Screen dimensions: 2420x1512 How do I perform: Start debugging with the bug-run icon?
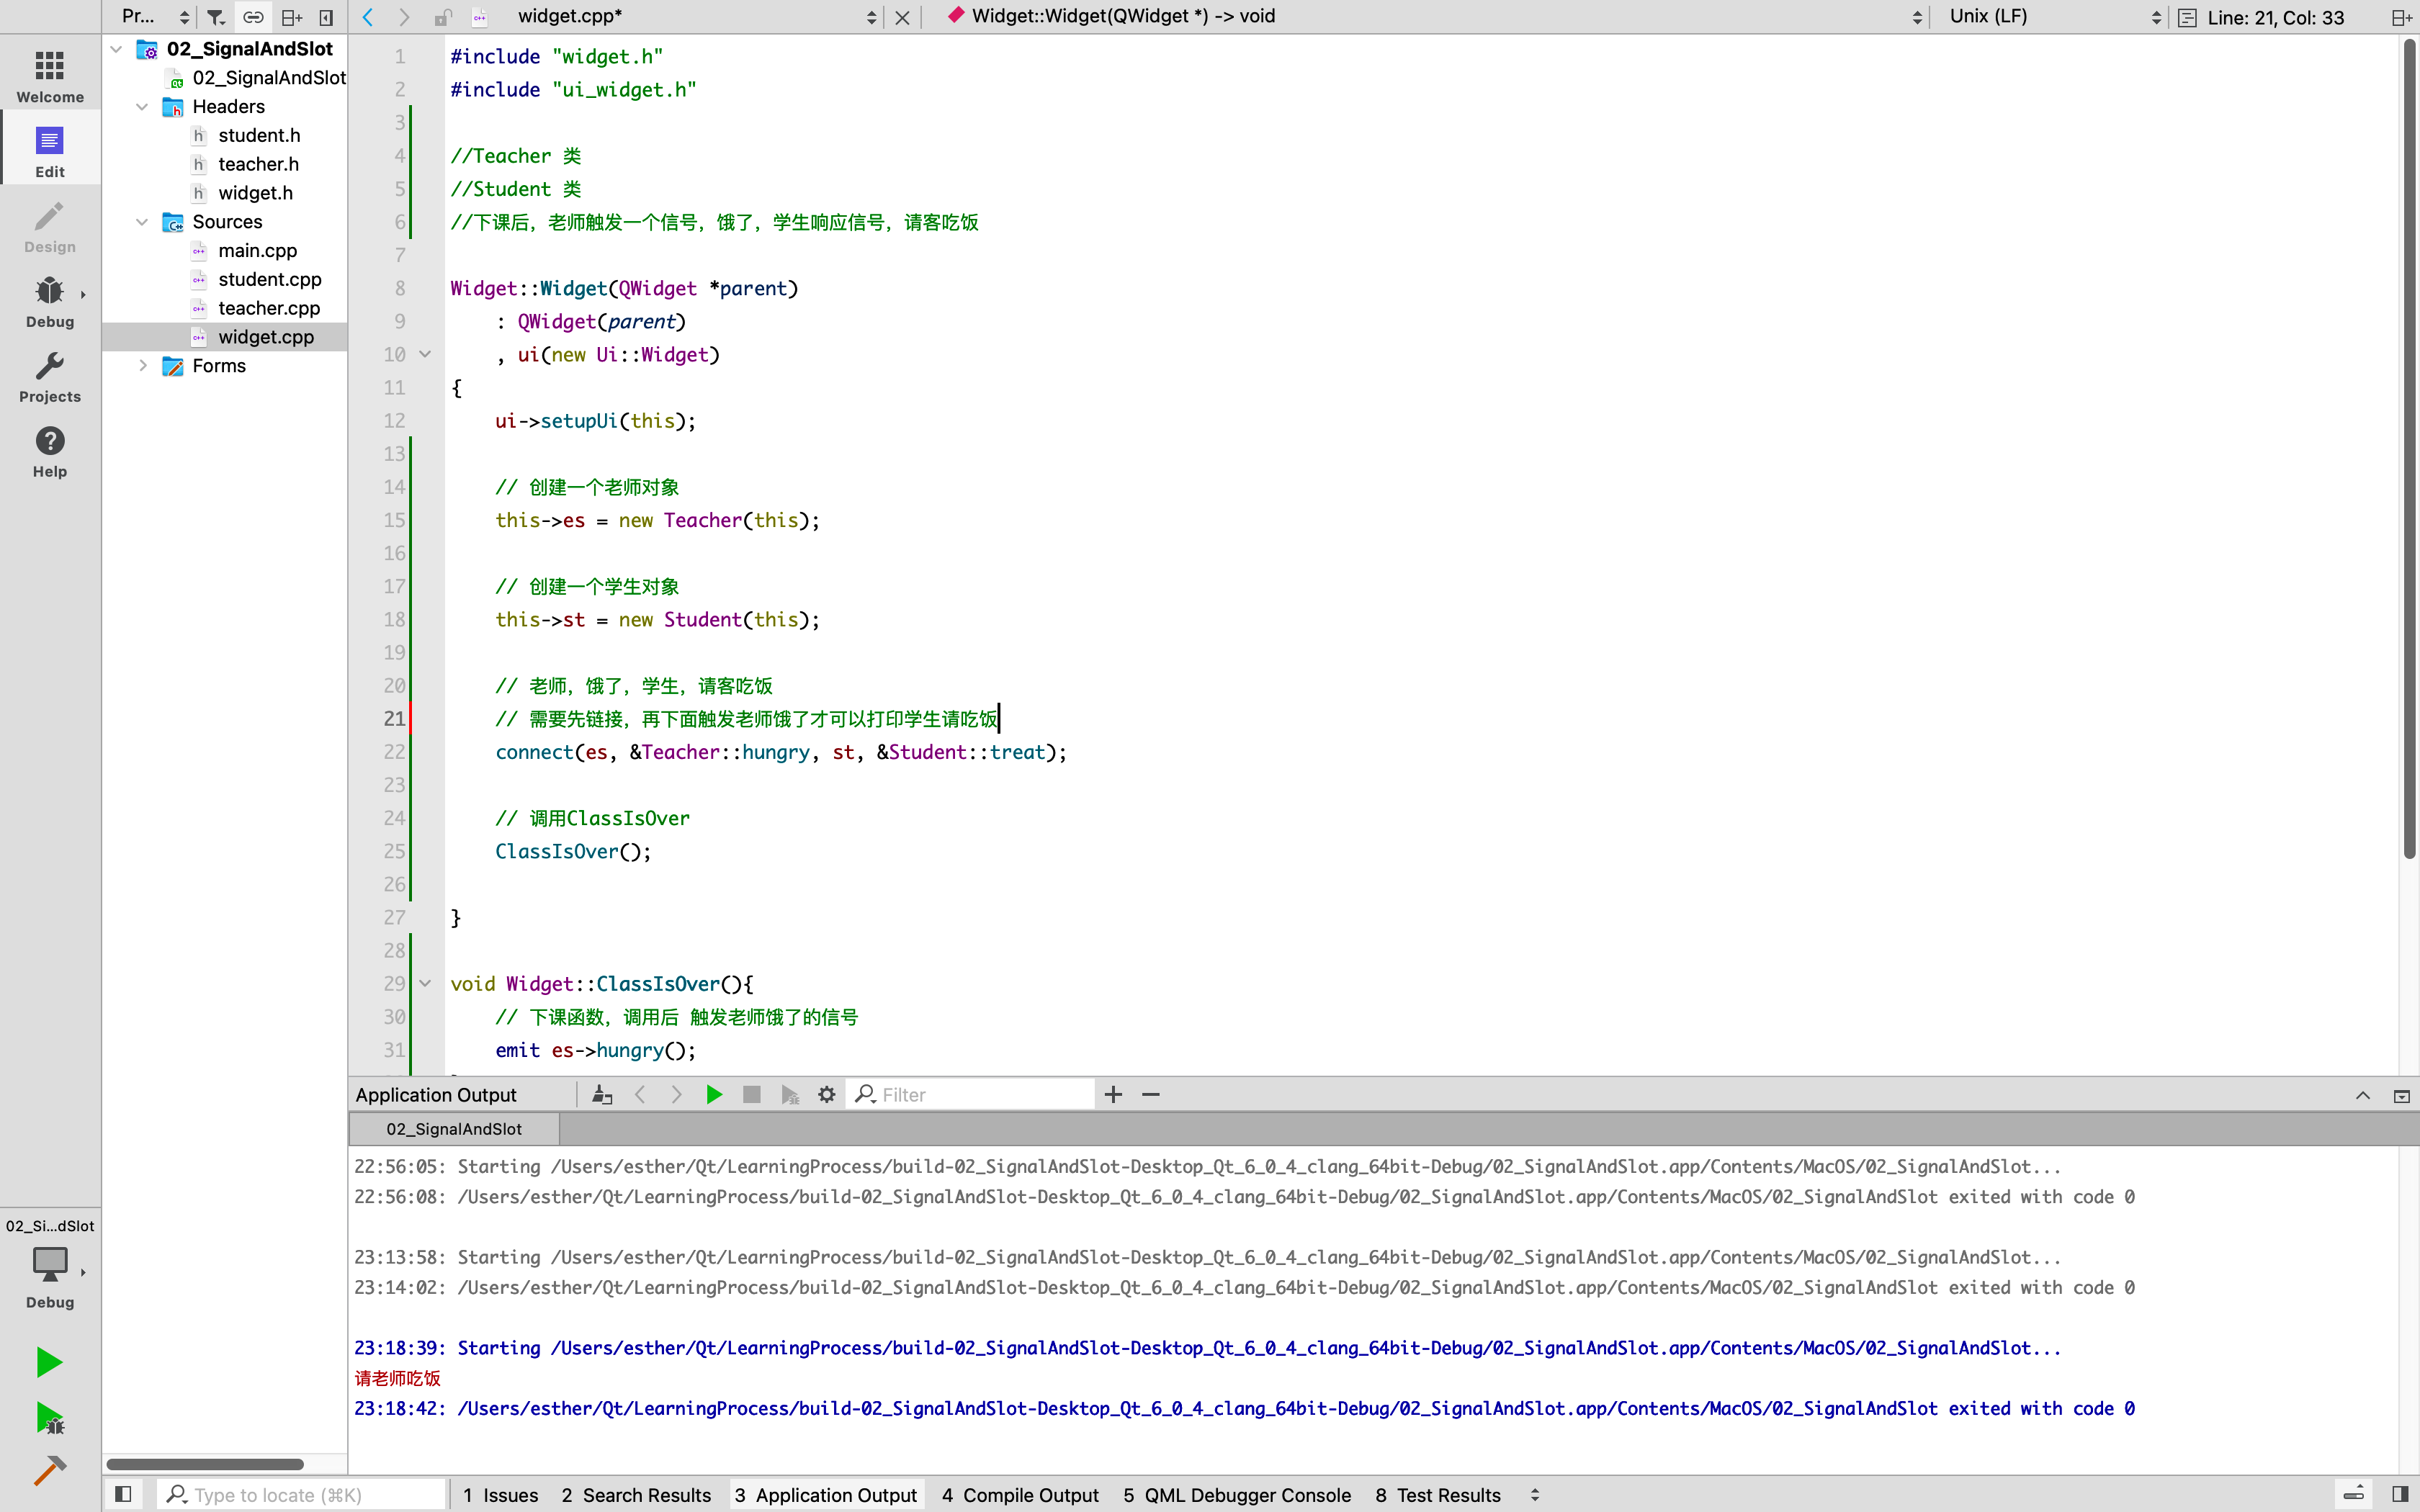pyautogui.click(x=49, y=1418)
